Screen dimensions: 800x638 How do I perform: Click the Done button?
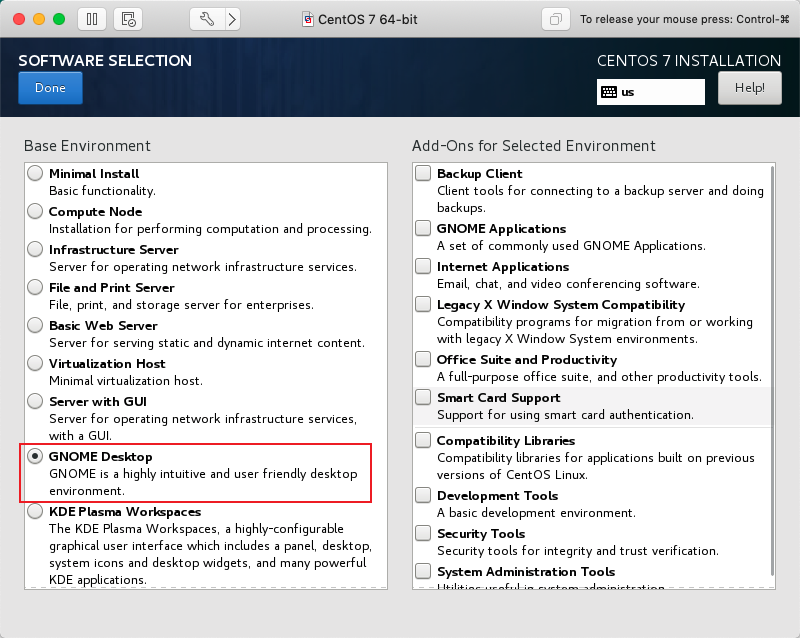click(51, 88)
